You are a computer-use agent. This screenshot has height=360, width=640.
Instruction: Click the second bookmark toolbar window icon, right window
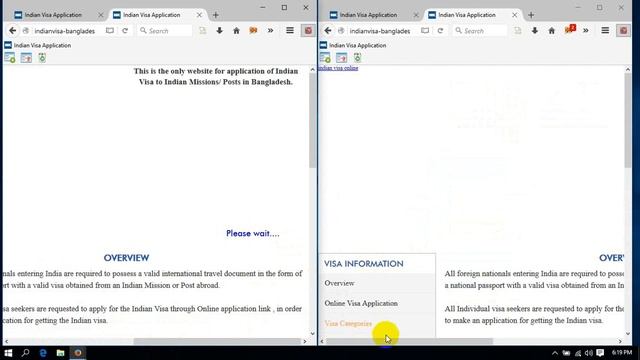(341, 58)
